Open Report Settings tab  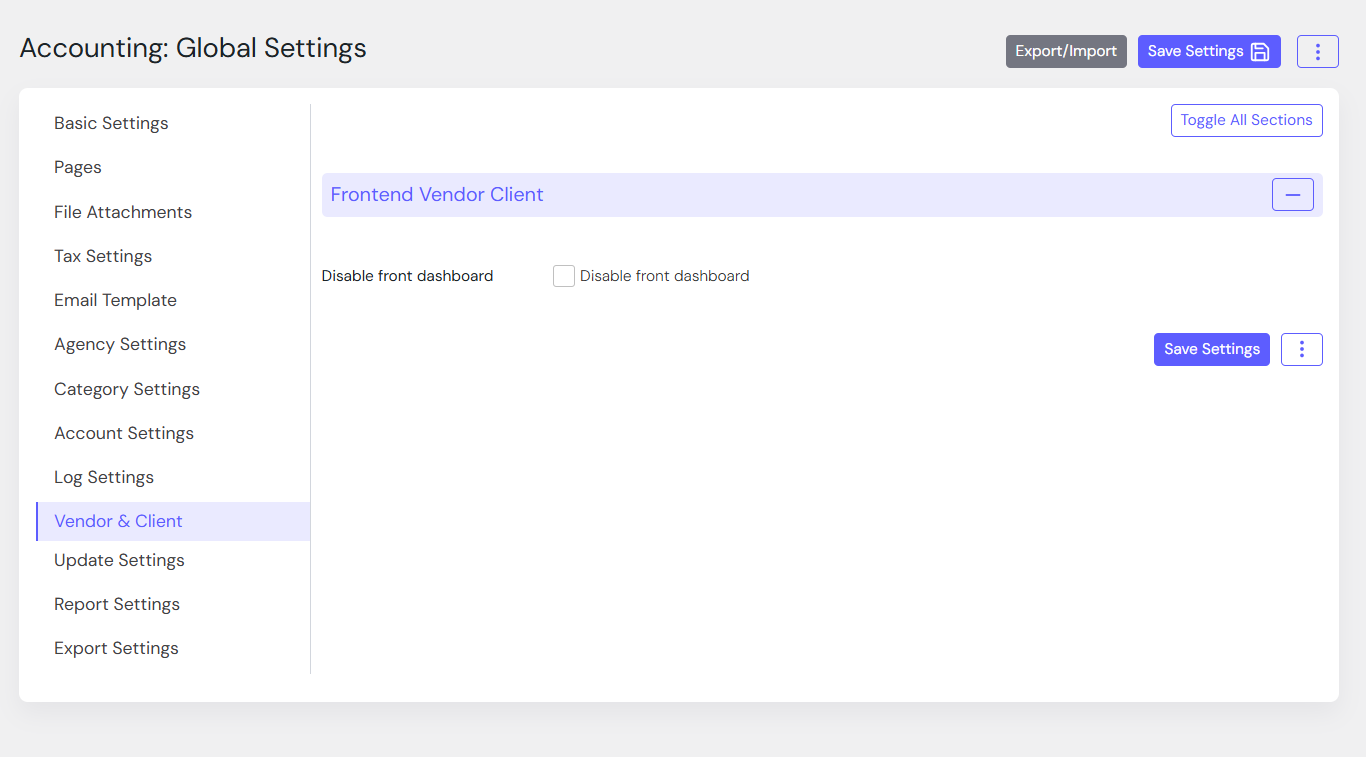(x=117, y=604)
